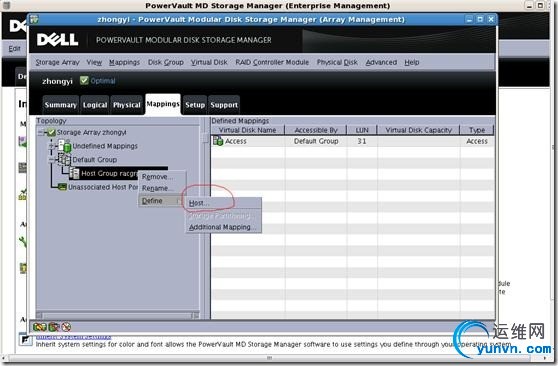Sort by LUN column header
This screenshot has width=558, height=366.
tap(362, 130)
